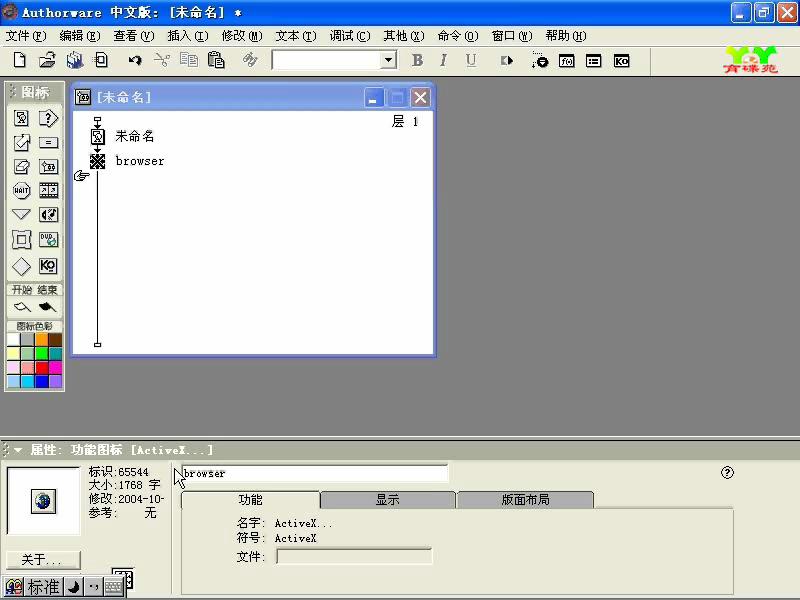
Task: Toggle Italic text formatting
Action: (443, 60)
